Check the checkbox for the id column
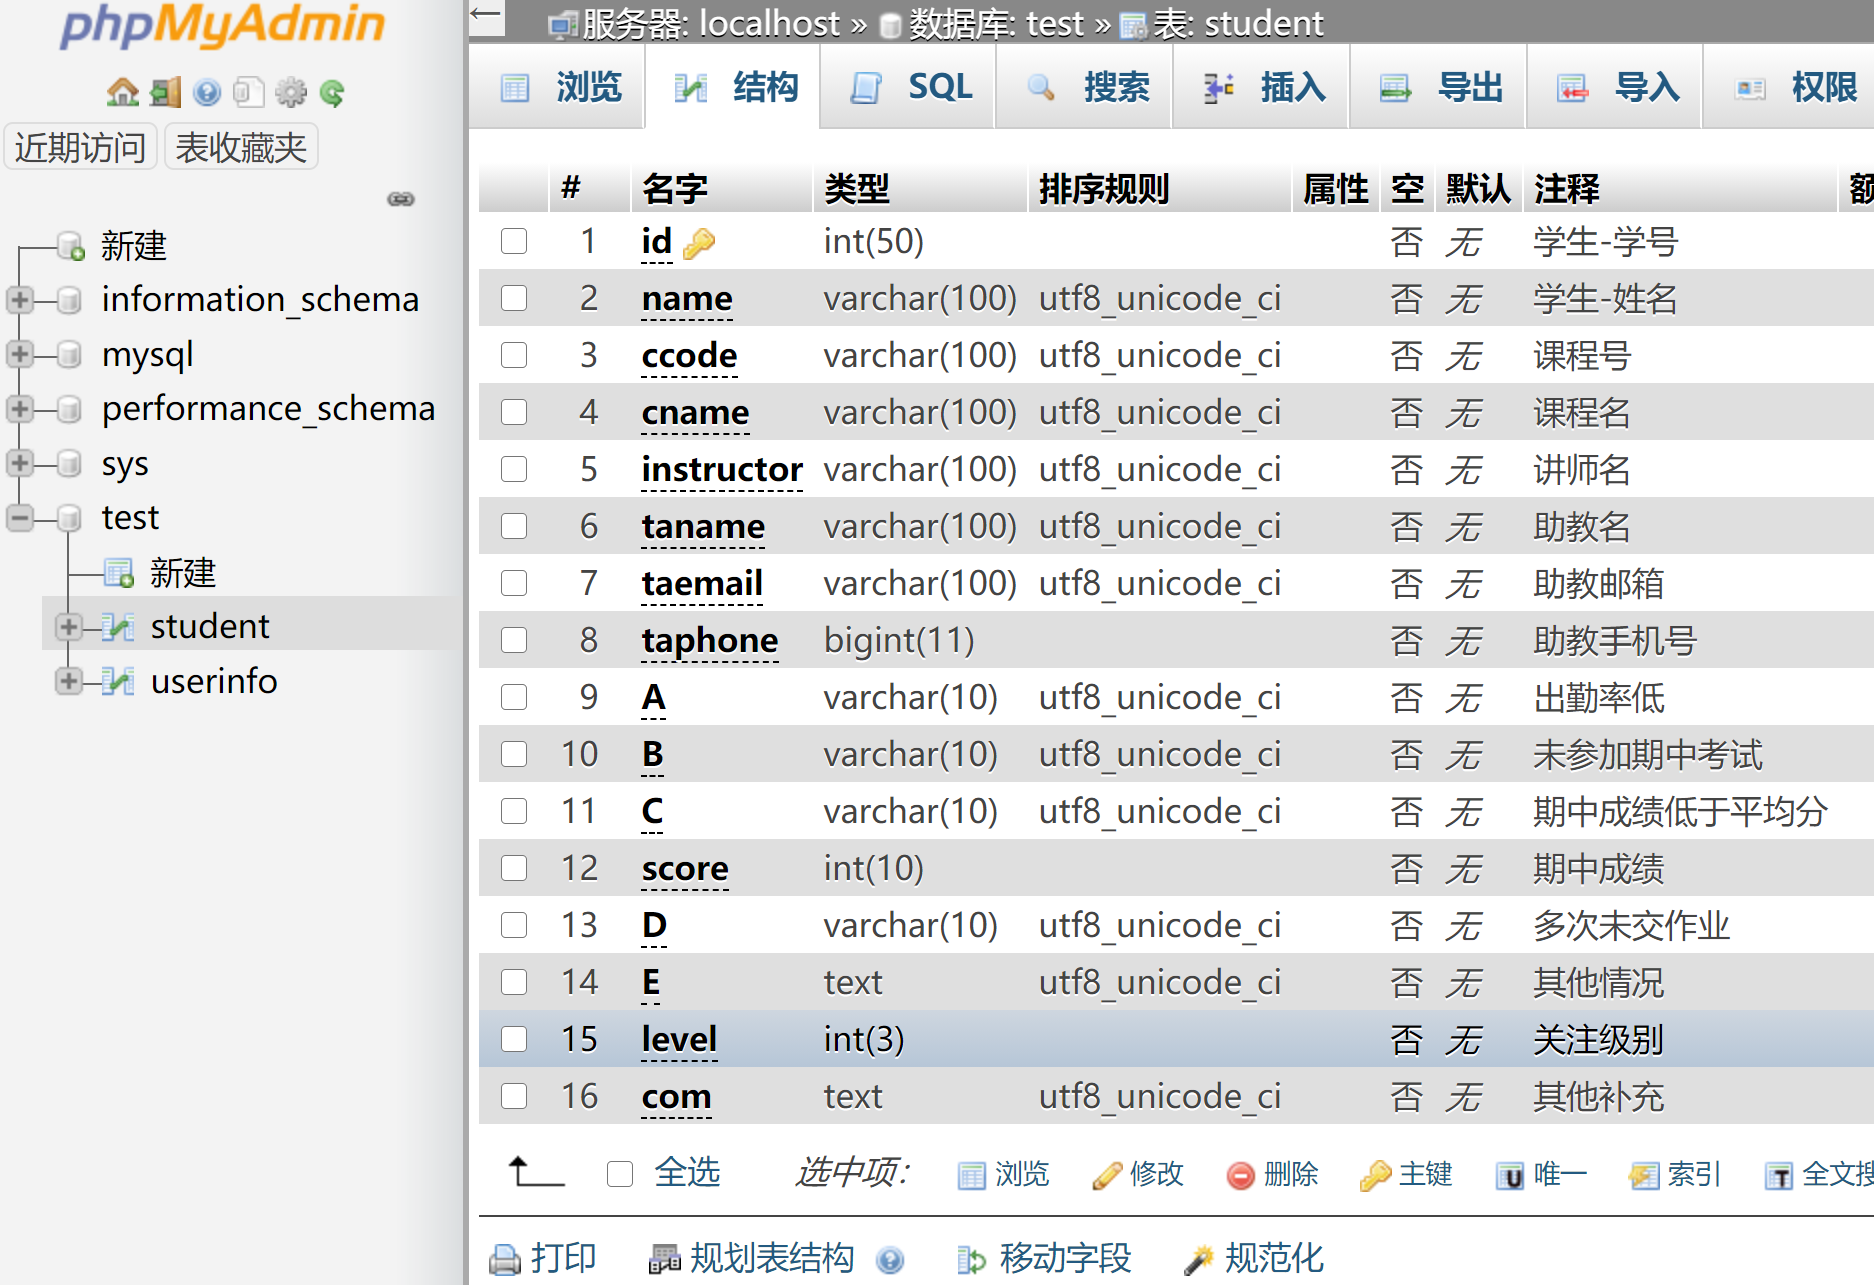Screen dimensions: 1874x1285 click(514, 241)
